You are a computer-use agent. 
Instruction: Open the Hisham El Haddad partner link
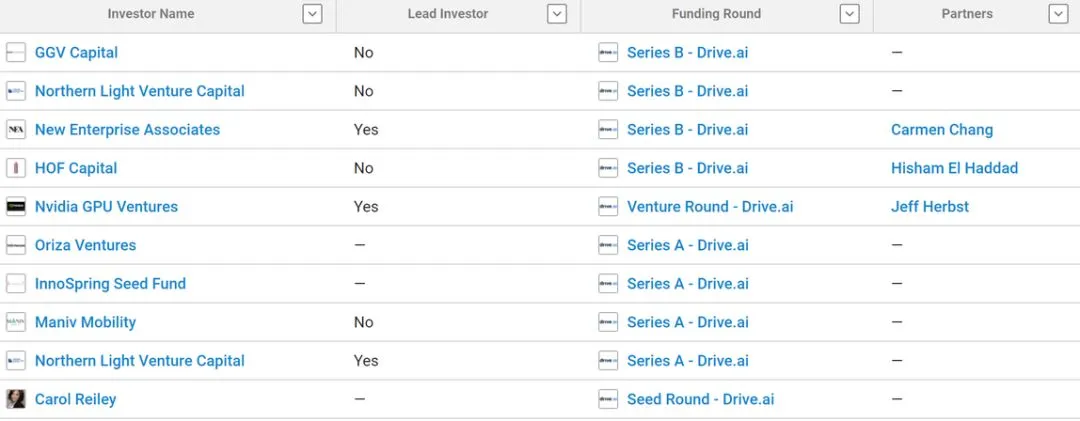(954, 168)
